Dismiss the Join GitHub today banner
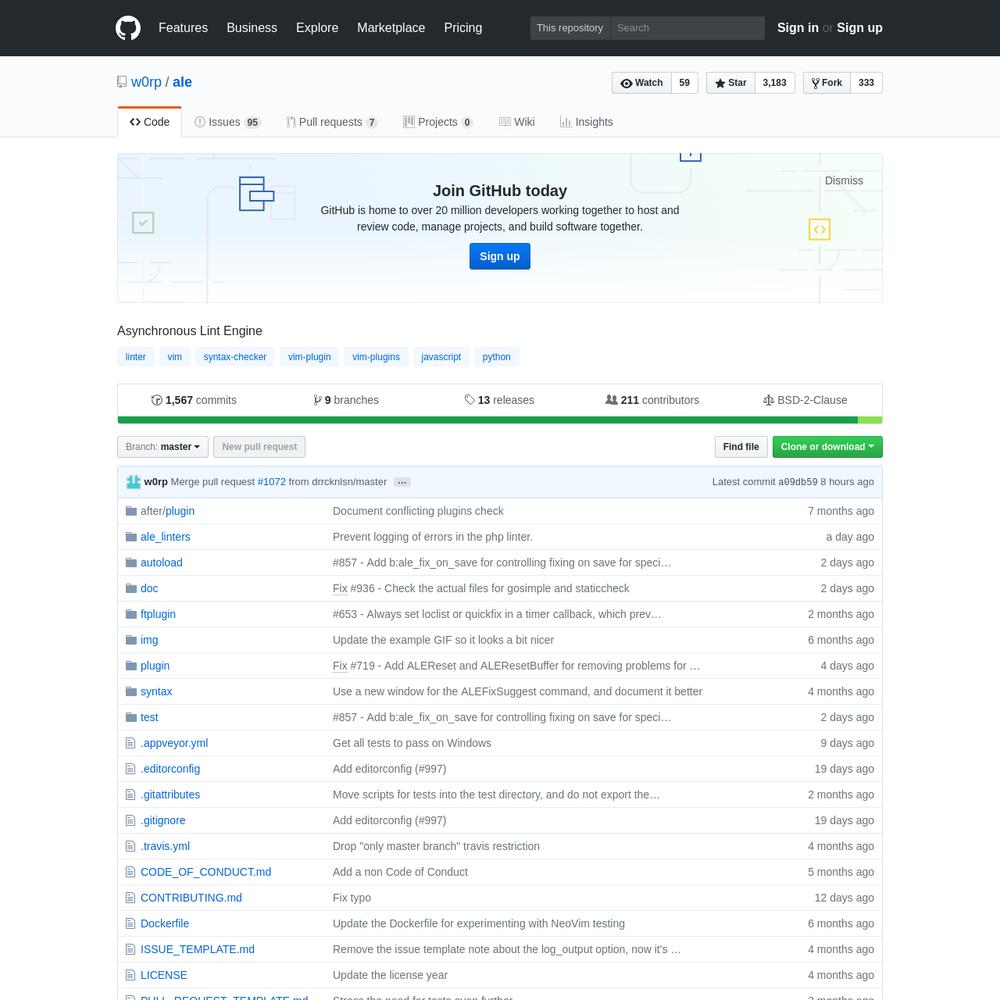Screen dimensions: 1000x1000 (x=844, y=180)
